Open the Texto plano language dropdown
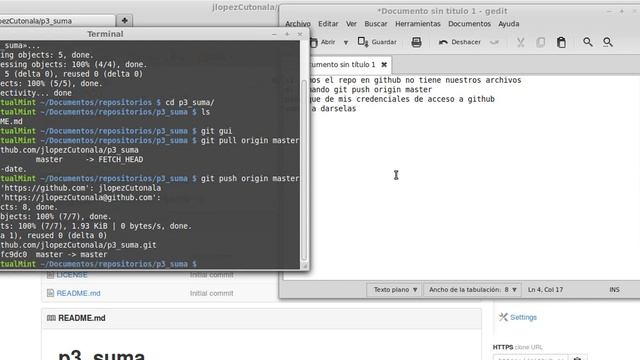 [395, 290]
